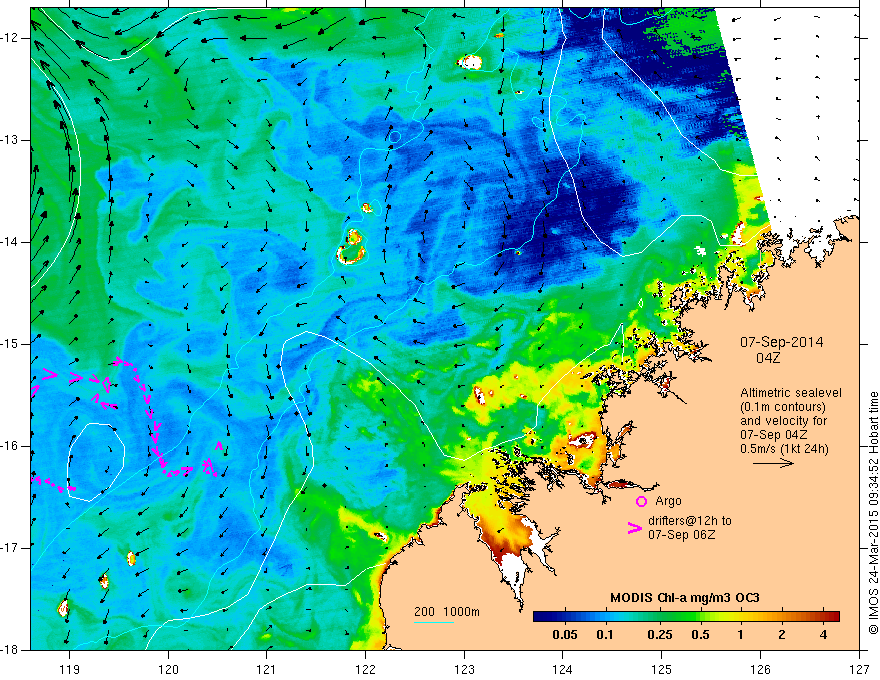
Task: Click latitude axis label '-17'
Action: point(11,548)
